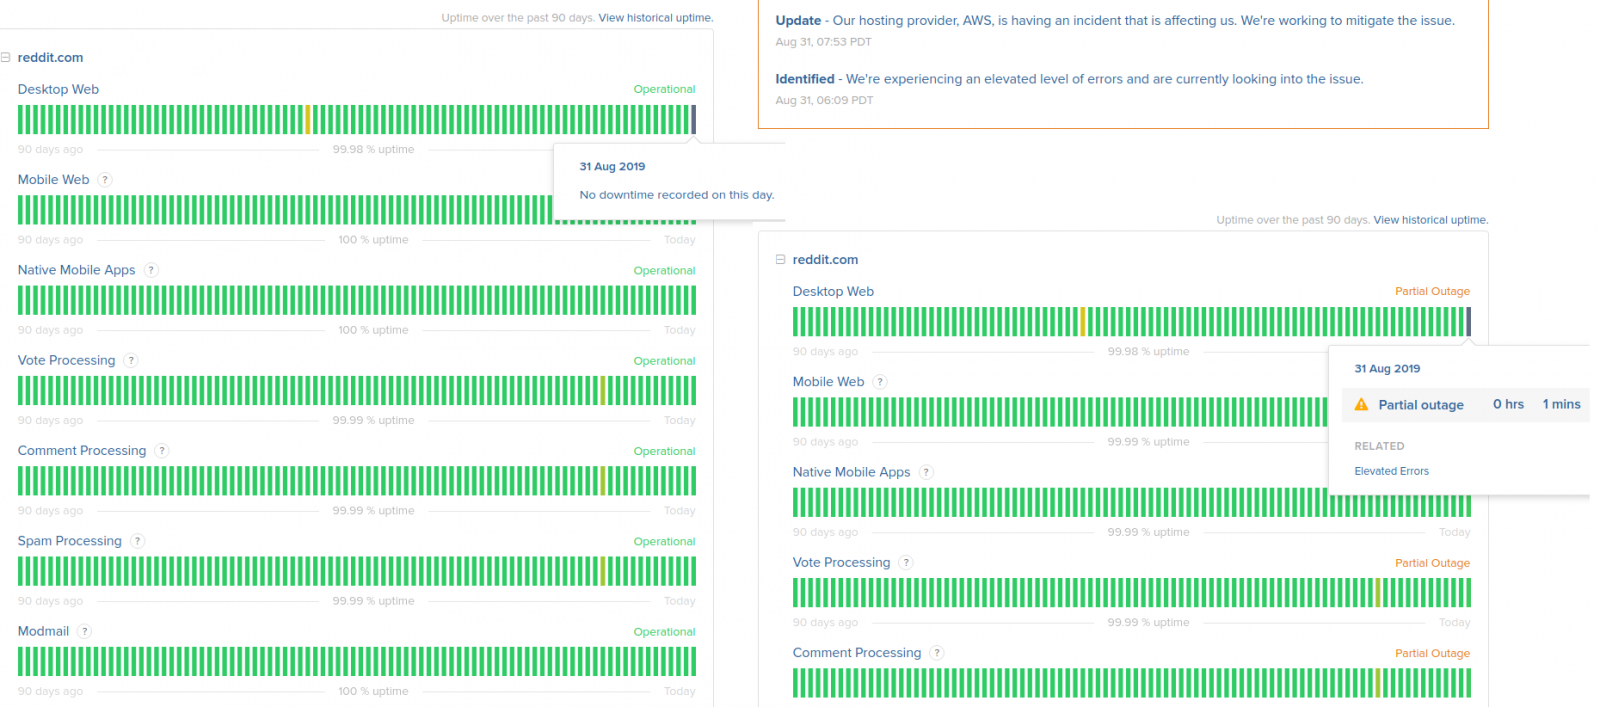
Task: Select yellow incident bar in right Desktop Web row
Action: [1083, 322]
